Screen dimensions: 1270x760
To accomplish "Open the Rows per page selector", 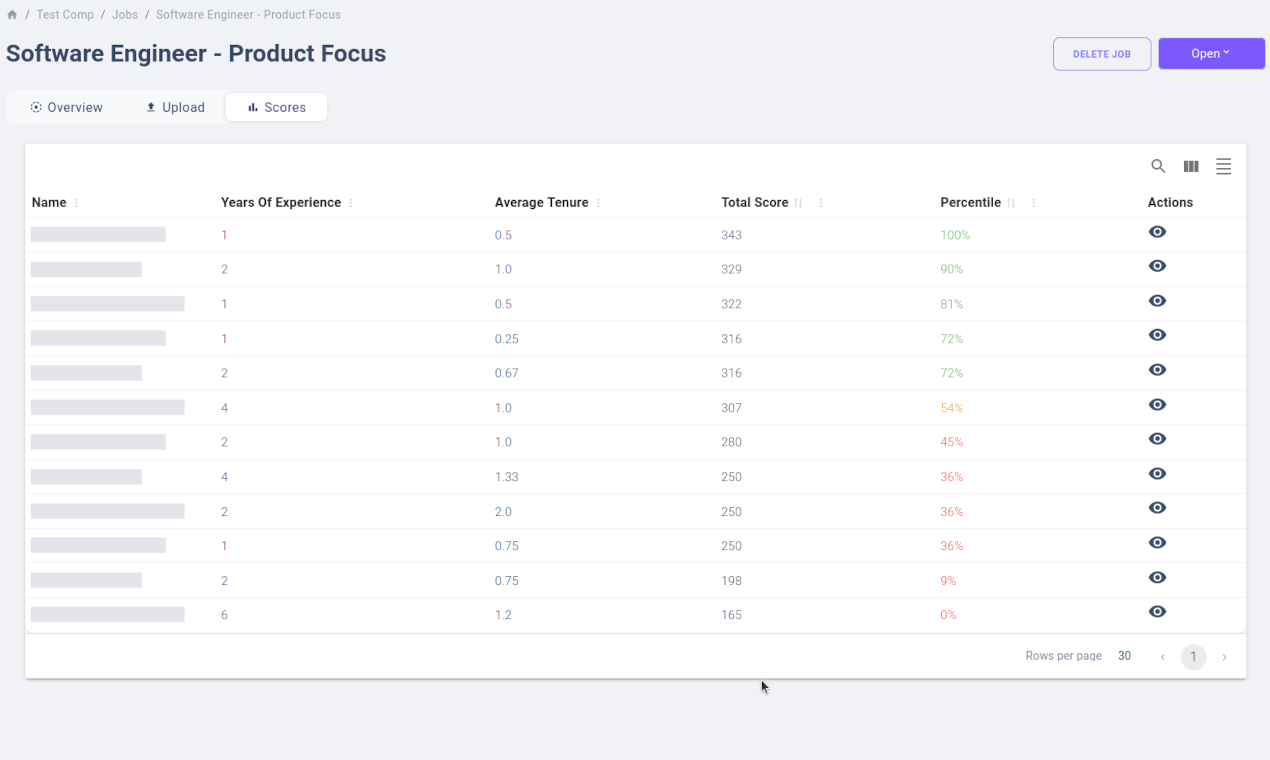I will (x=1124, y=656).
